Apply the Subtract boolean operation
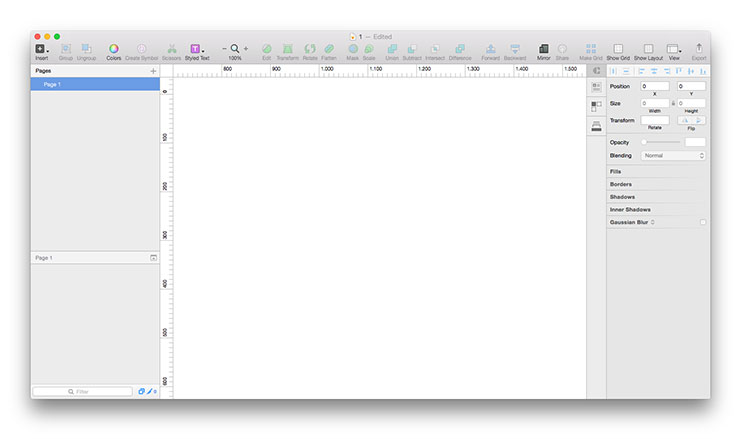744x439 pixels. 412,49
